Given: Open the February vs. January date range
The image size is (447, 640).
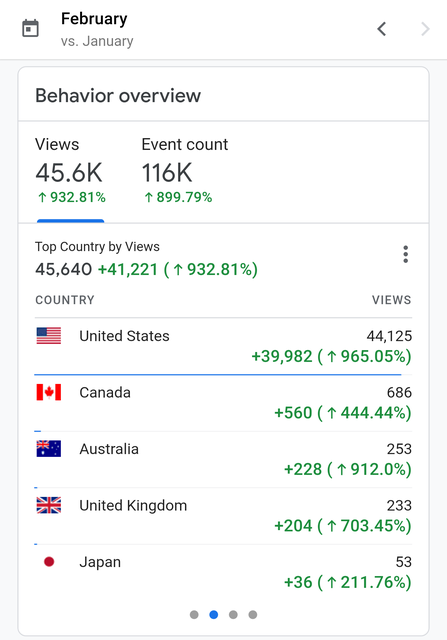Looking at the screenshot, I should point(97,30).
